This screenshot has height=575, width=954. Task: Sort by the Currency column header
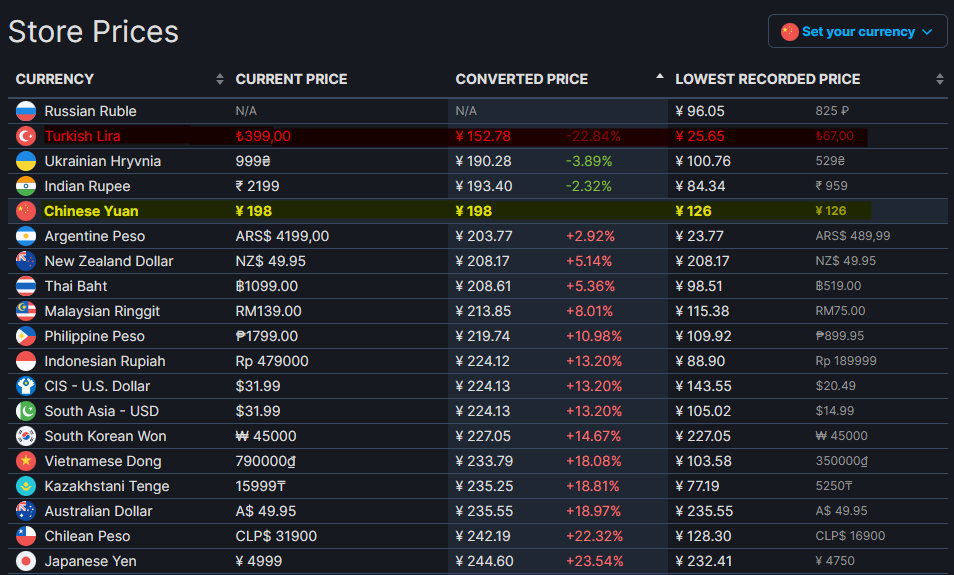coord(55,79)
